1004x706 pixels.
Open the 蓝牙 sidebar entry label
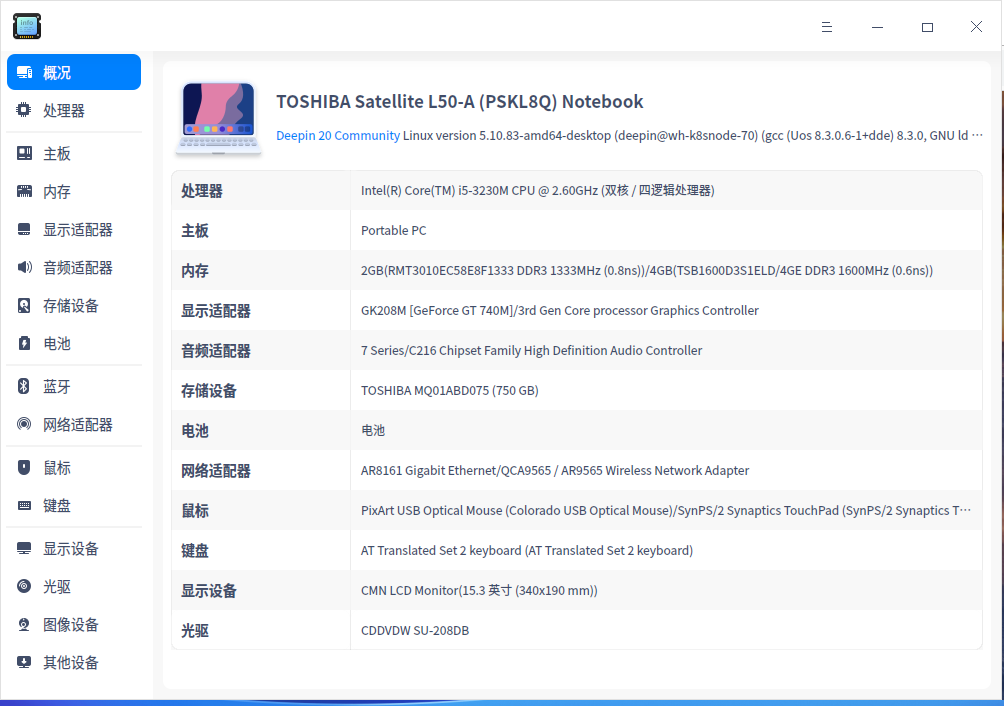(56, 387)
